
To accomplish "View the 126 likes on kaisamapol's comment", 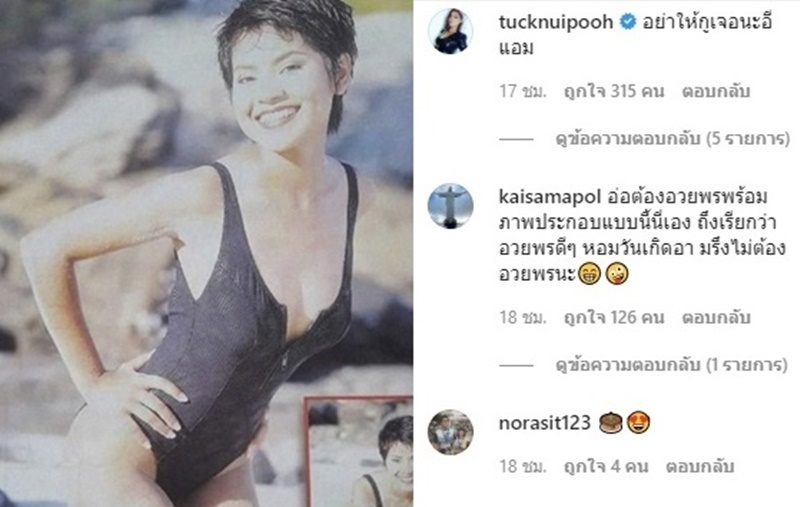I will click(614, 317).
